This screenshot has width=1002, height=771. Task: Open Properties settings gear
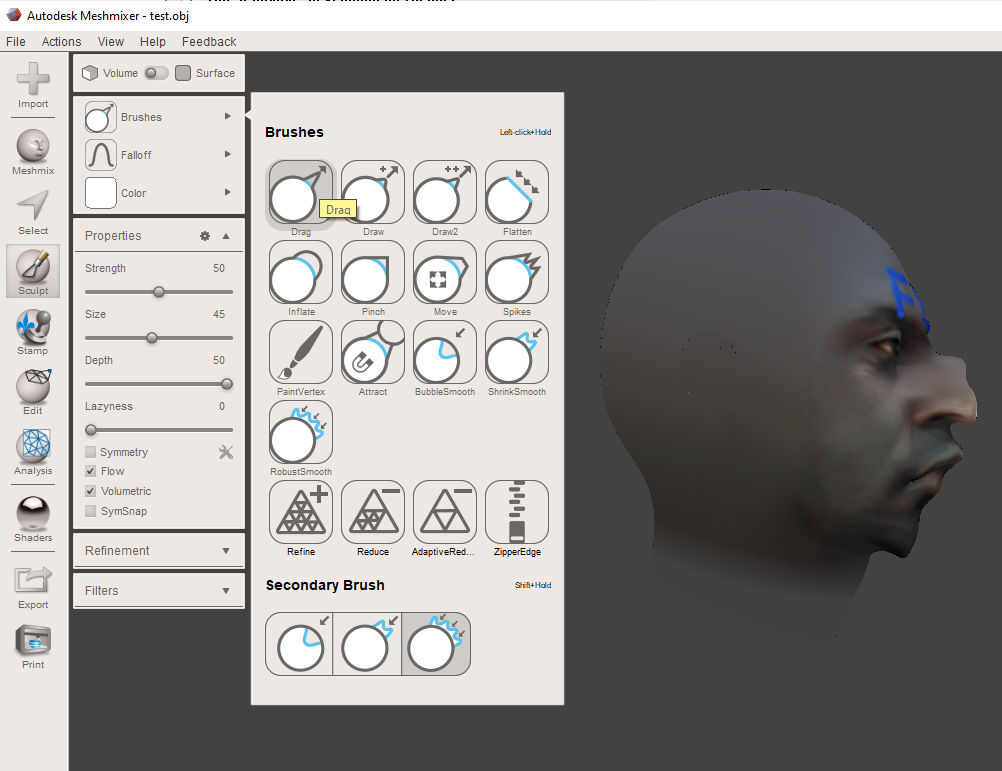204,236
